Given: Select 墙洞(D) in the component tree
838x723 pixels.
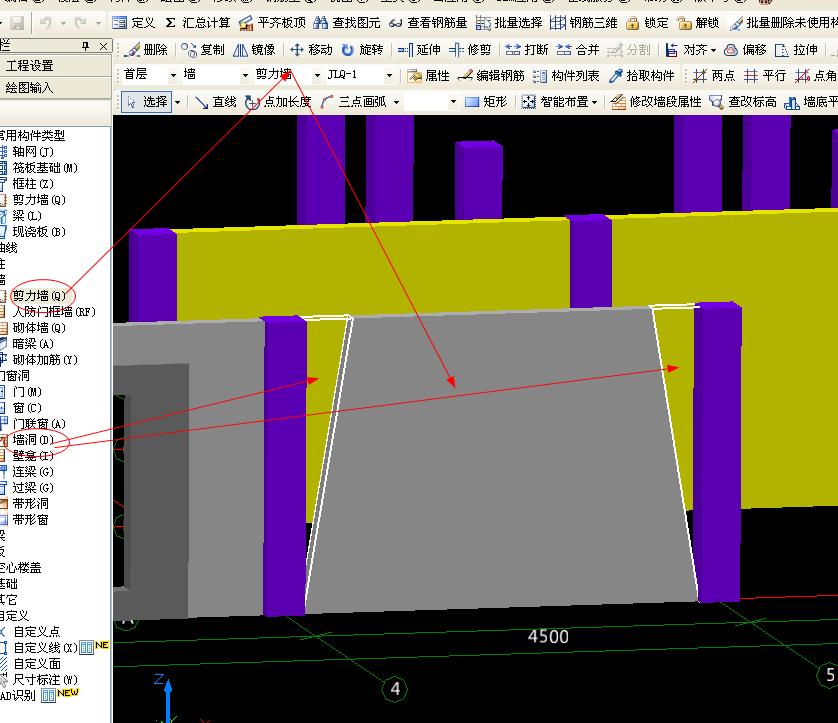Looking at the screenshot, I should point(33,440).
